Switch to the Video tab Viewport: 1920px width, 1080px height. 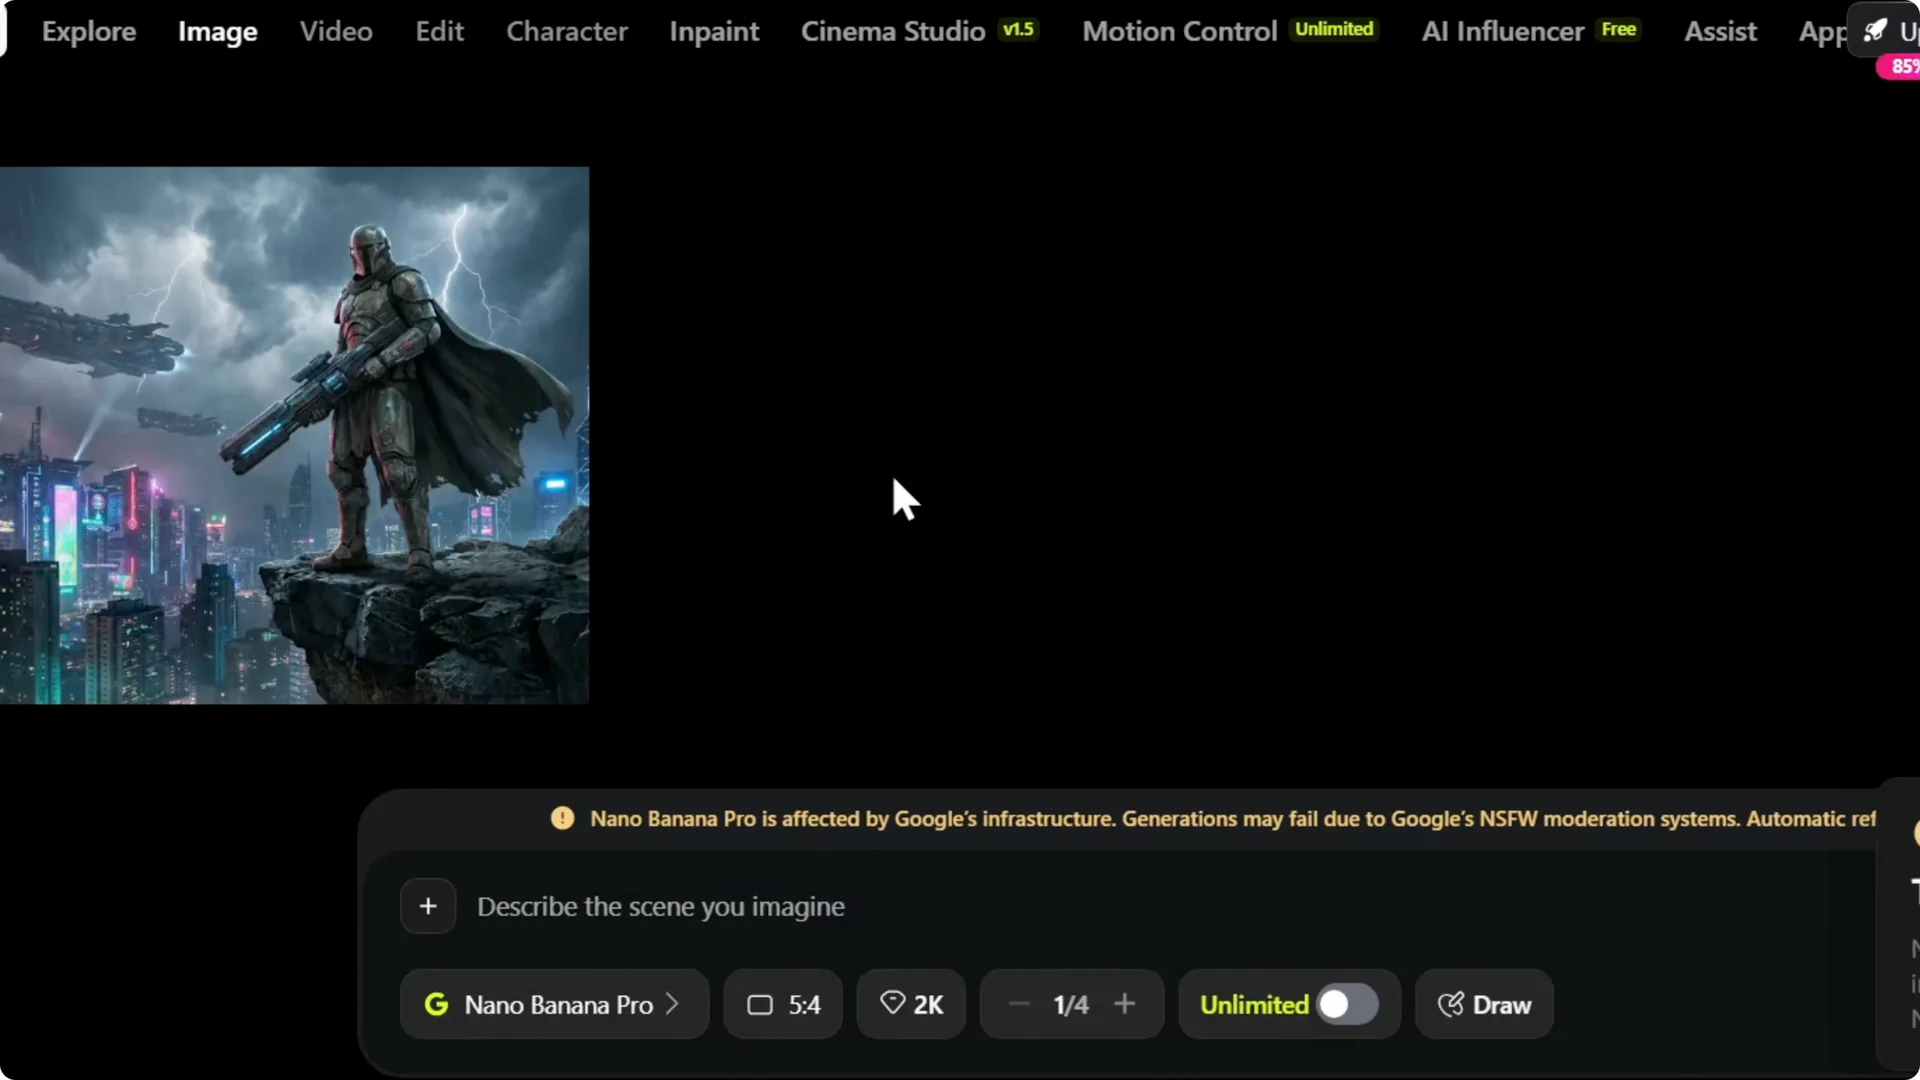pos(335,31)
